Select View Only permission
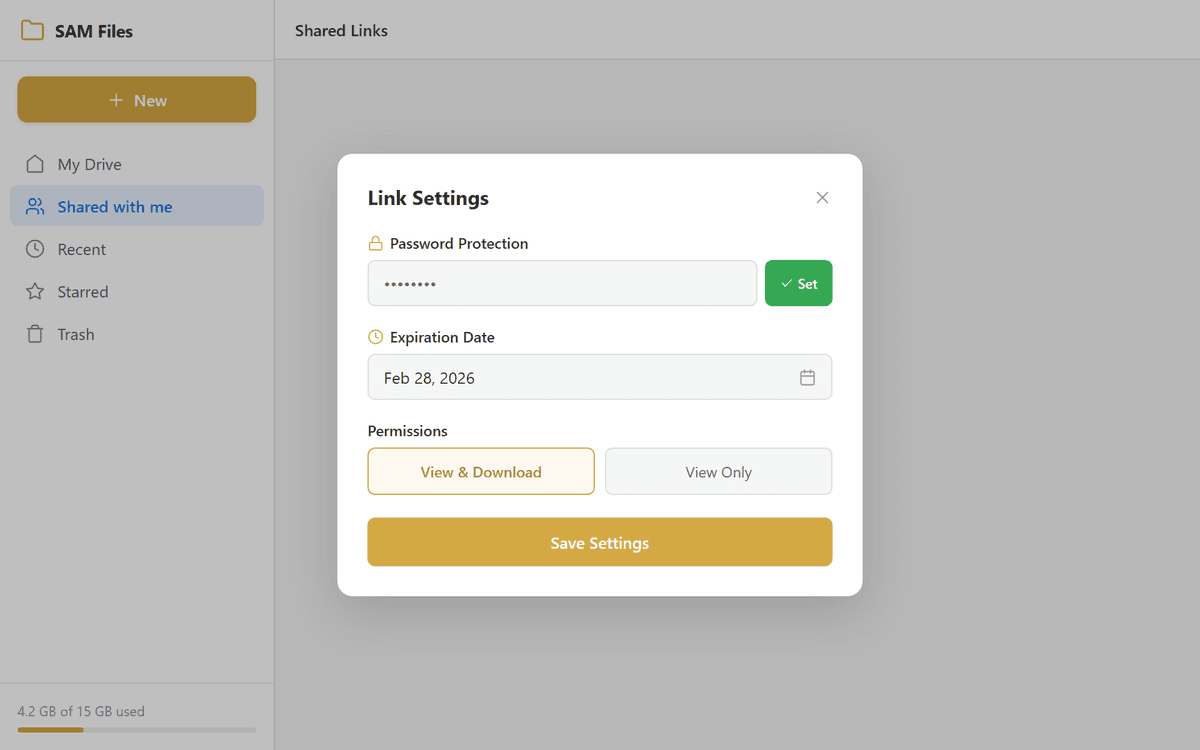 click(718, 472)
